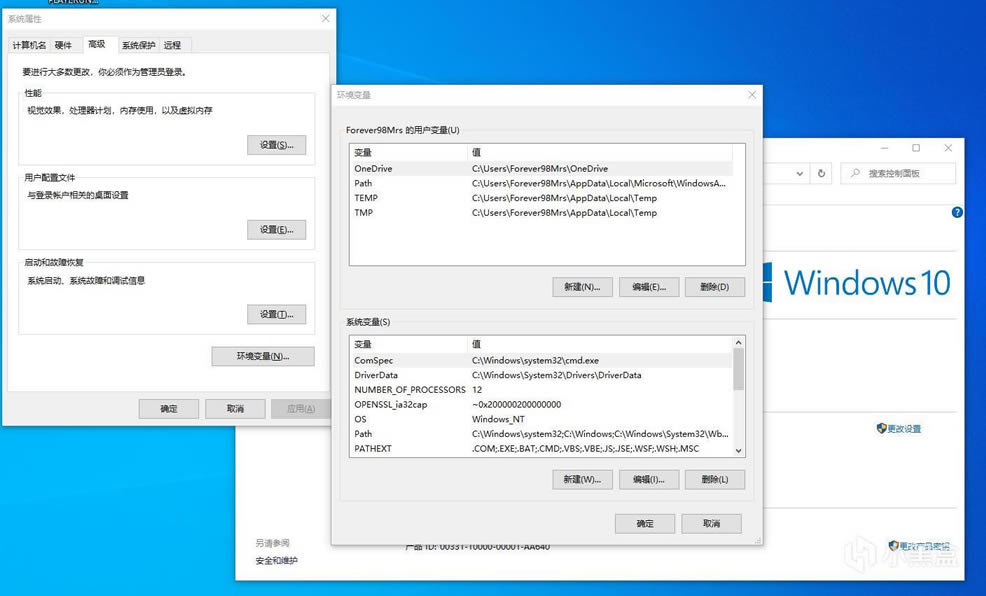Click system variables scrollbar down arrow
986x596 pixels.
tap(739, 450)
